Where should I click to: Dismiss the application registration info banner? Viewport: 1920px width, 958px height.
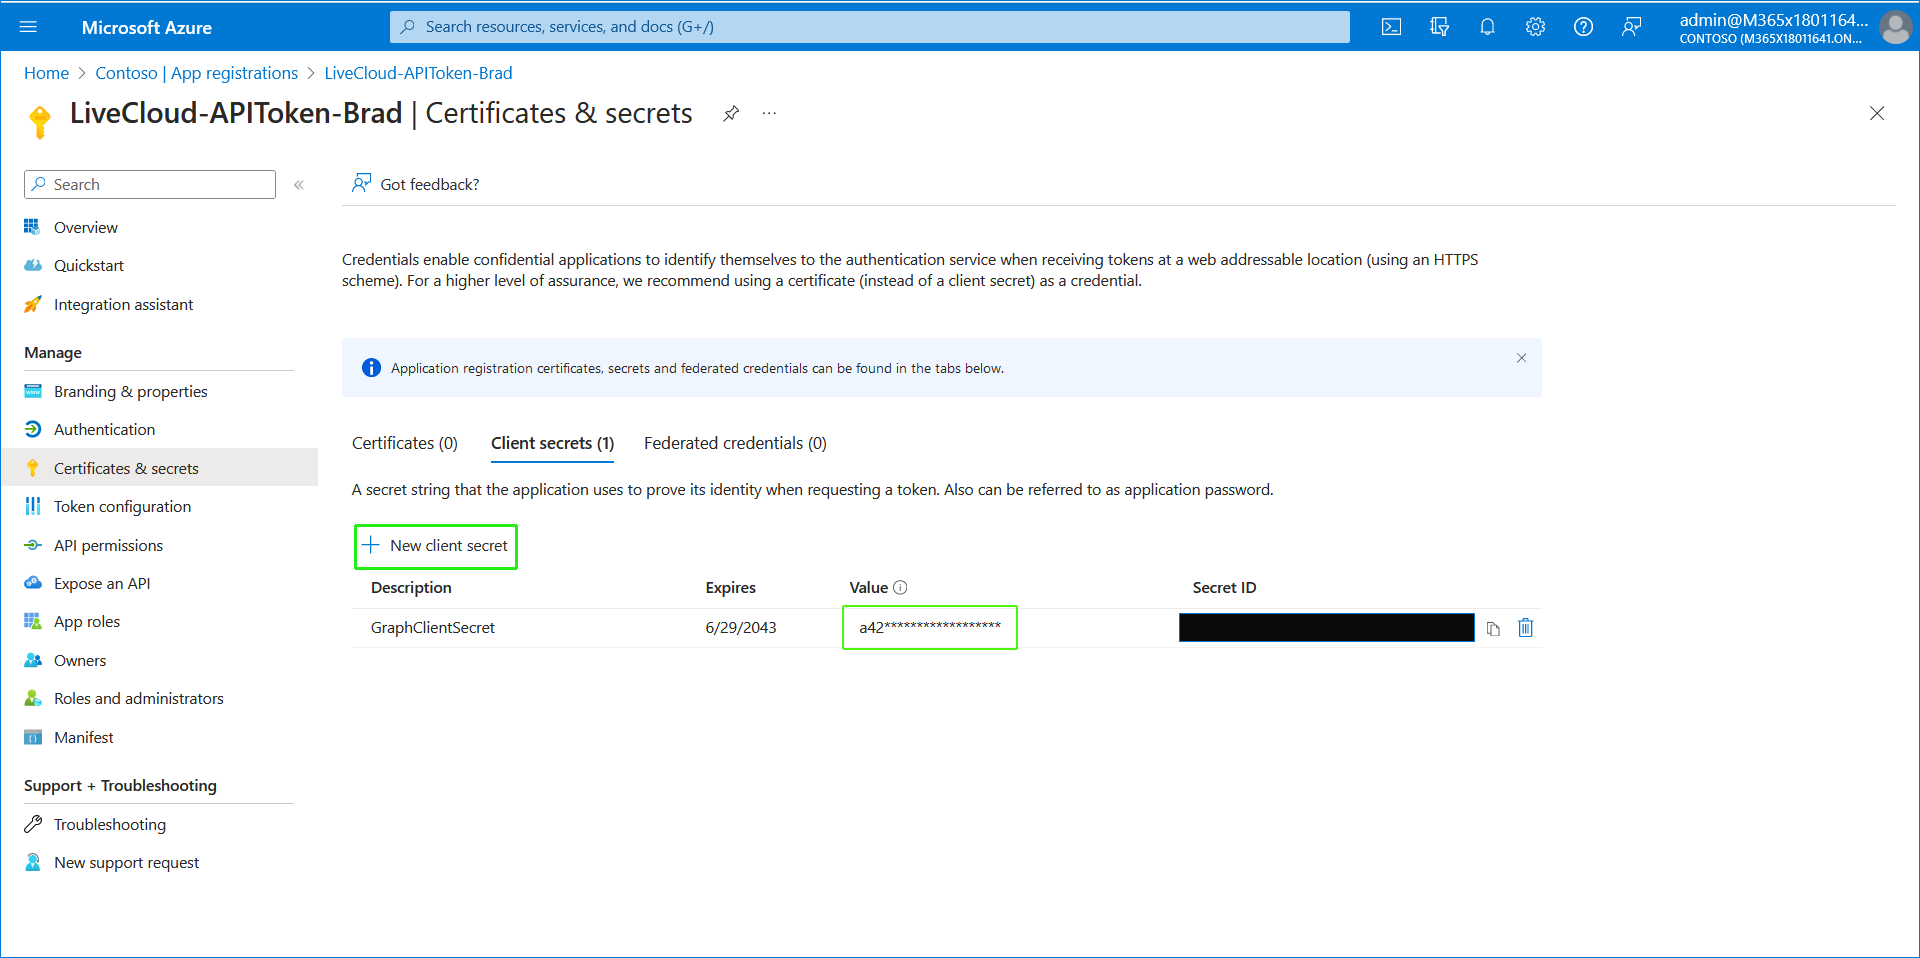point(1521,358)
